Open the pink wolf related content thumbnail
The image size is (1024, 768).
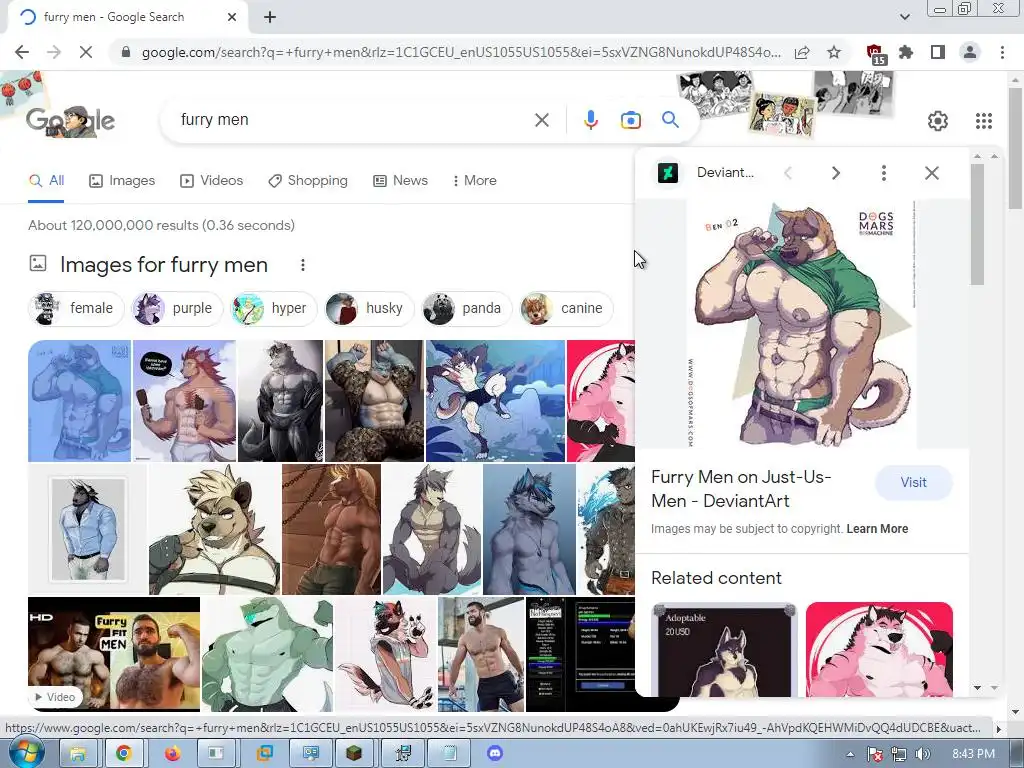[879, 649]
